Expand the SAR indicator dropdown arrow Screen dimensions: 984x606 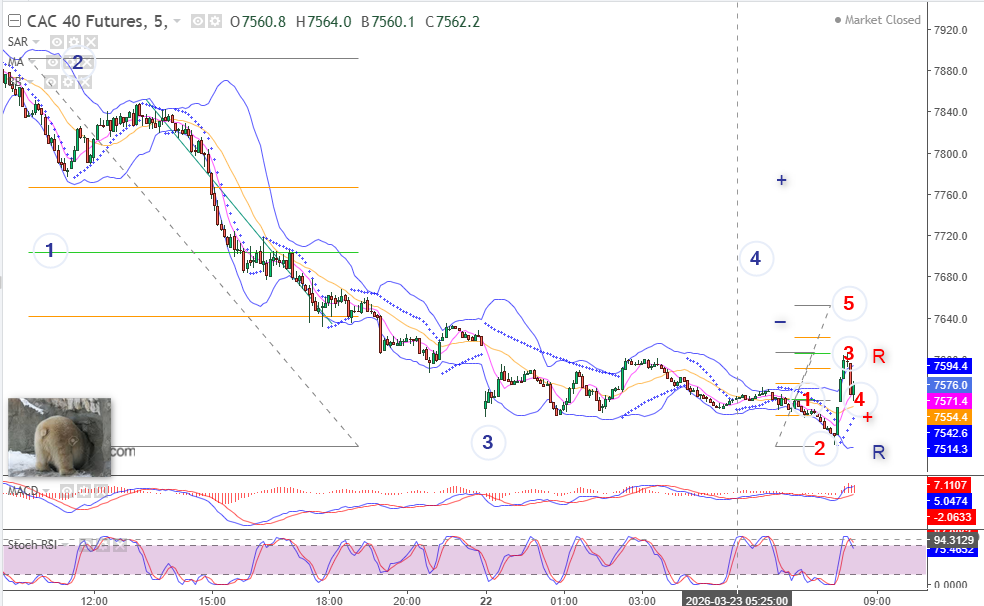[36, 42]
